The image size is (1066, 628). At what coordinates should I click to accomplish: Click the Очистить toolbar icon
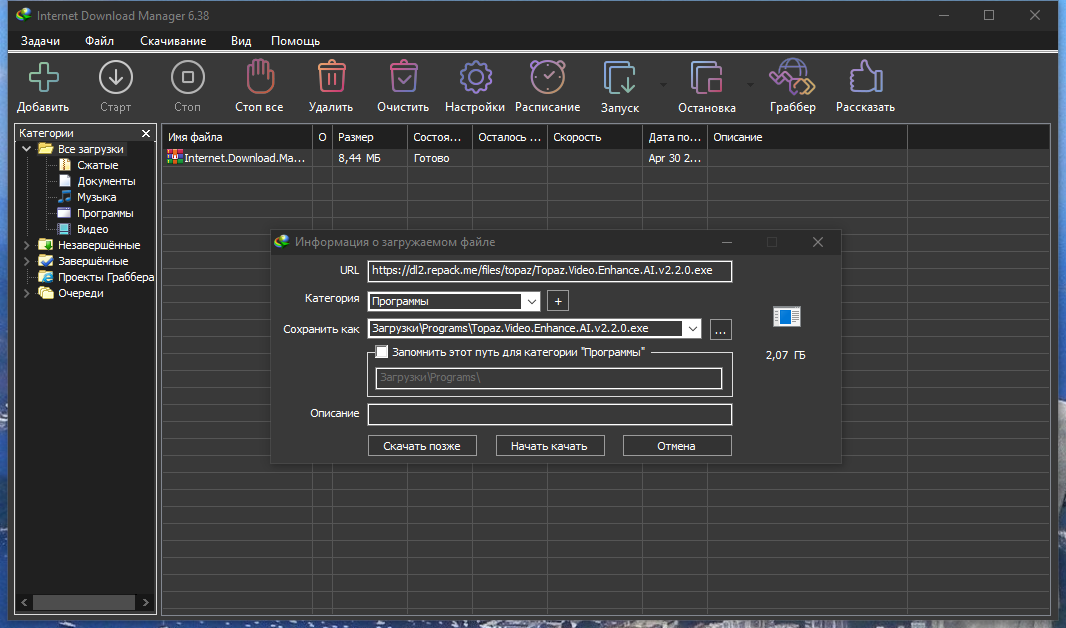(x=403, y=78)
